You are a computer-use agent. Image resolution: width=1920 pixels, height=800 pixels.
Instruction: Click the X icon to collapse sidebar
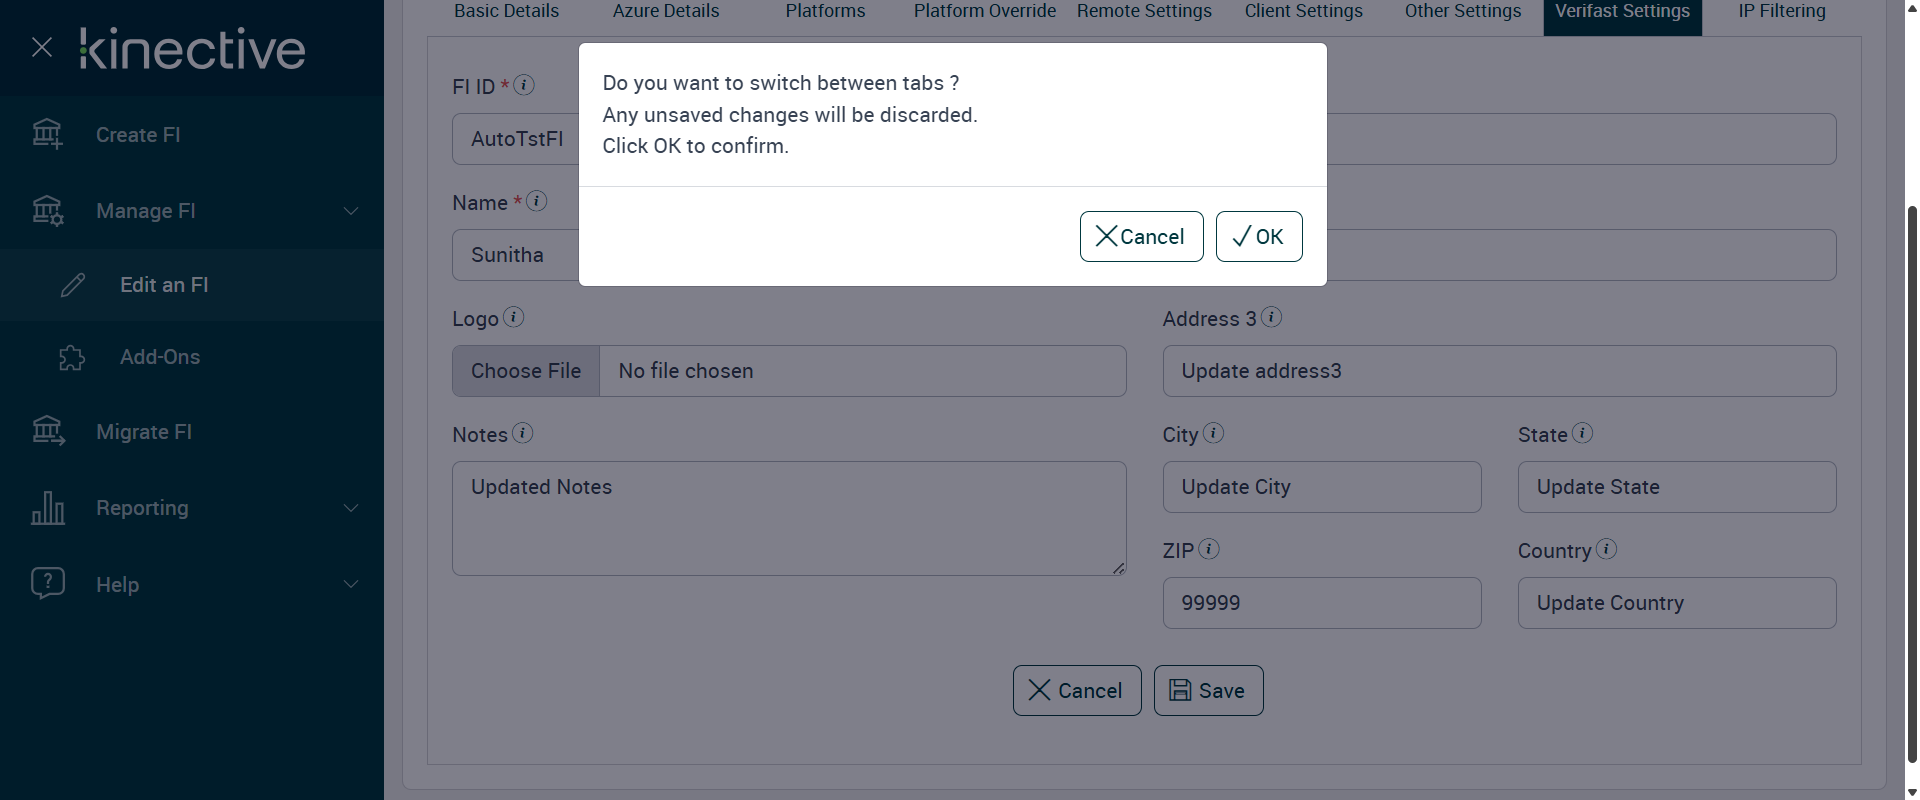coord(42,47)
